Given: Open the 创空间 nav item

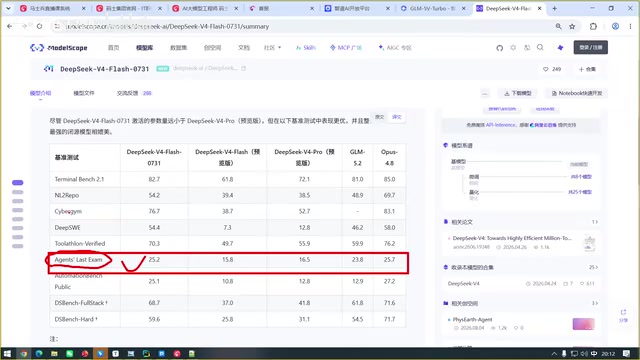Looking at the screenshot, I should tap(212, 48).
